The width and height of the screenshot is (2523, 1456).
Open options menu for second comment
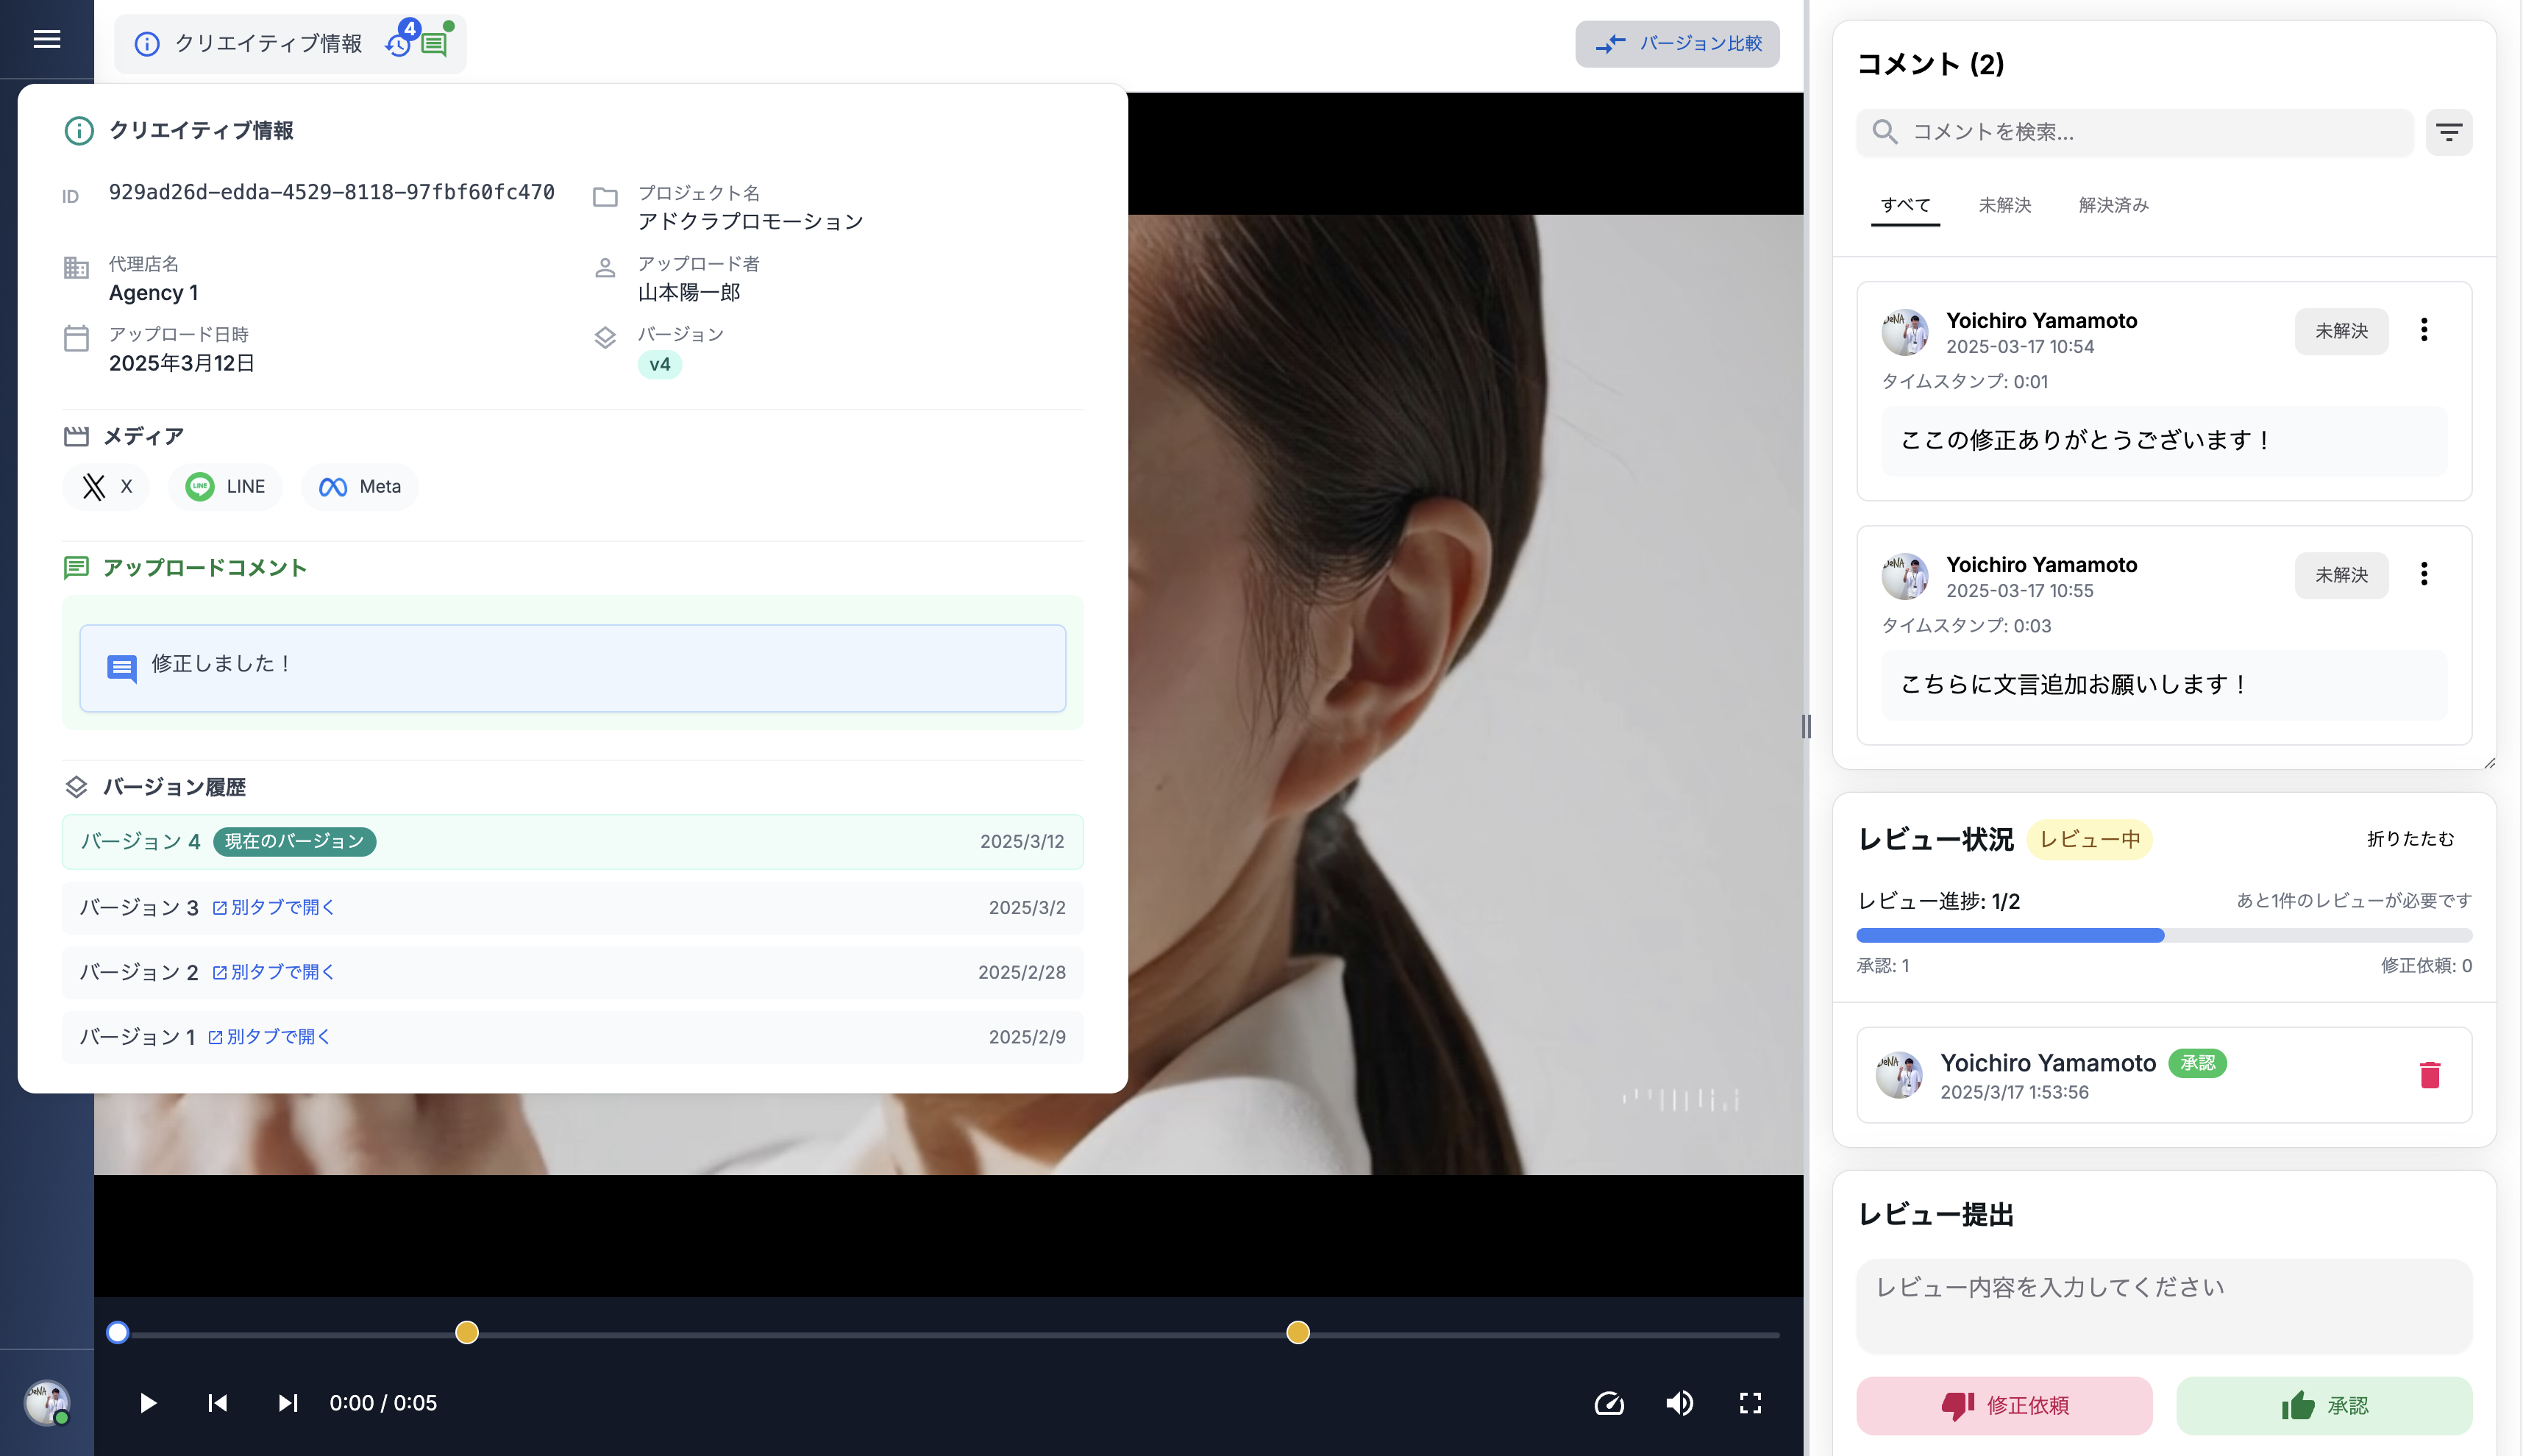coord(2424,574)
